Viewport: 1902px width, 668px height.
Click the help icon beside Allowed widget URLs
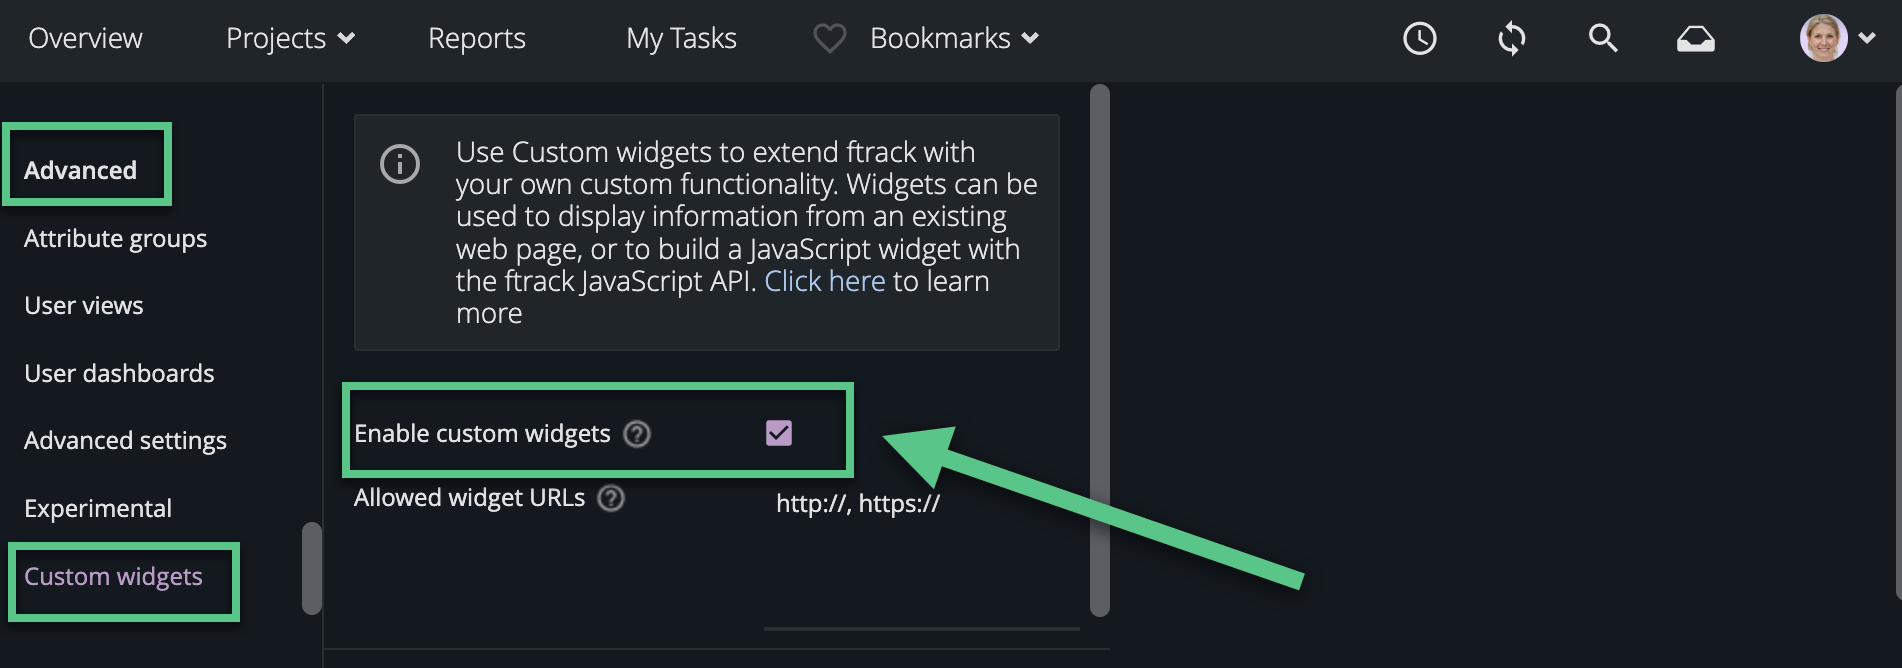point(611,498)
